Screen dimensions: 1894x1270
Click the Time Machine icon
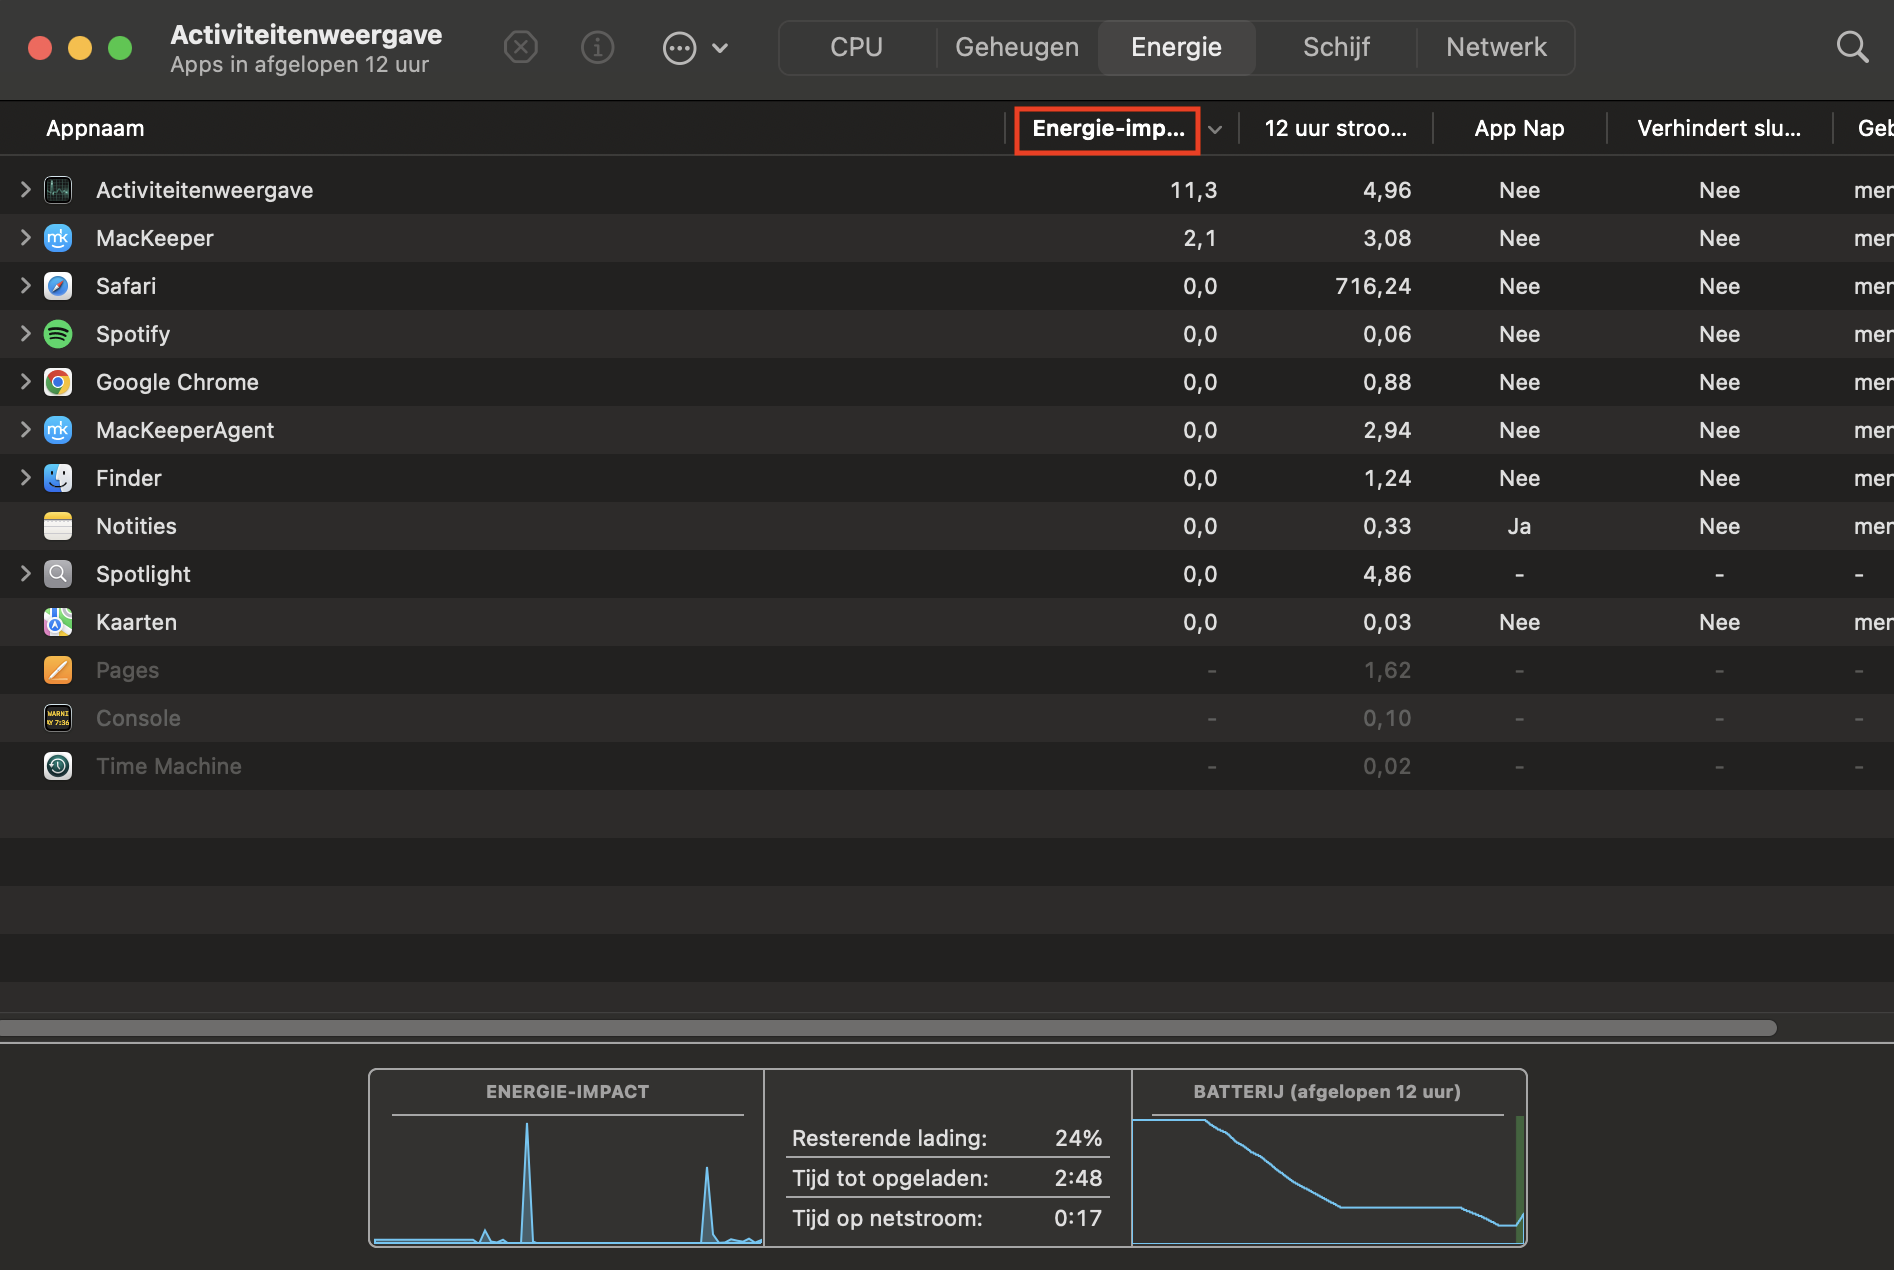58,766
